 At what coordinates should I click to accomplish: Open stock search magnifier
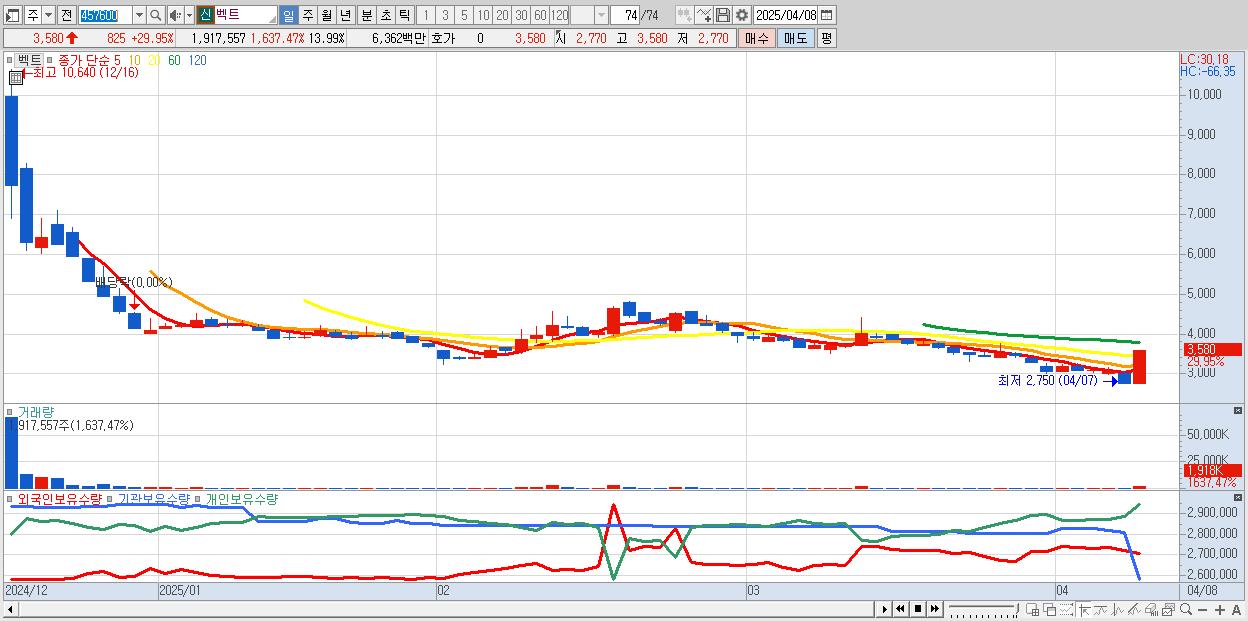156,15
